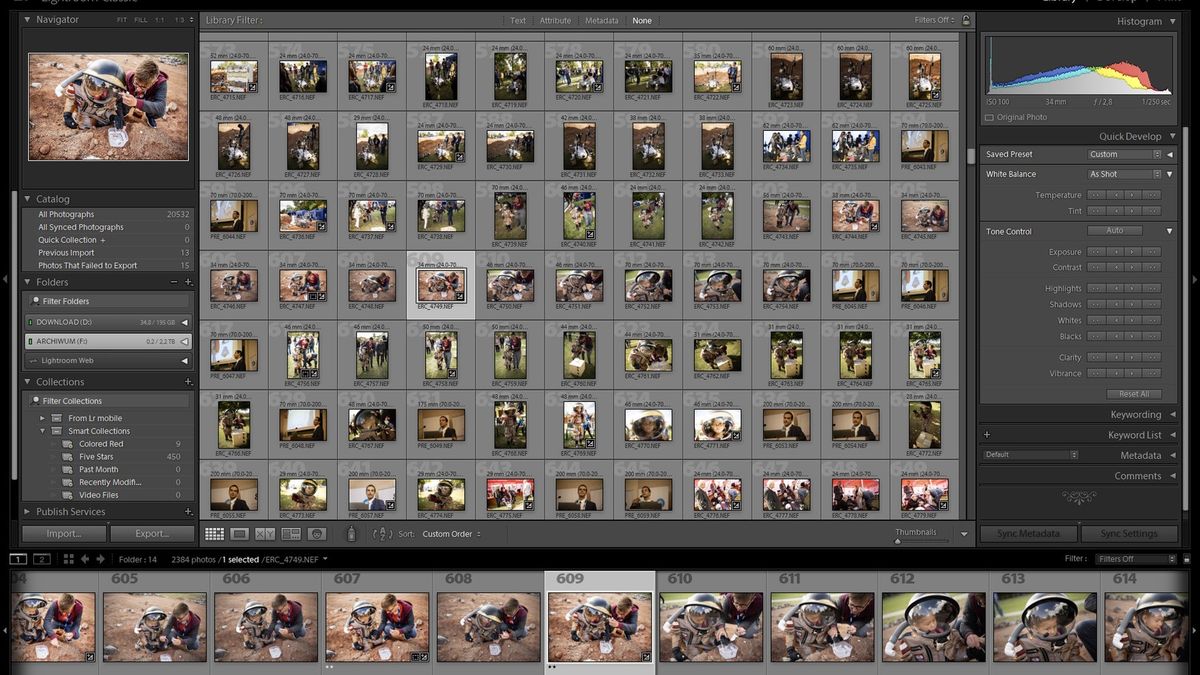Increase Clarity with double right arrow
This screenshot has width=1200, height=675.
point(1152,357)
